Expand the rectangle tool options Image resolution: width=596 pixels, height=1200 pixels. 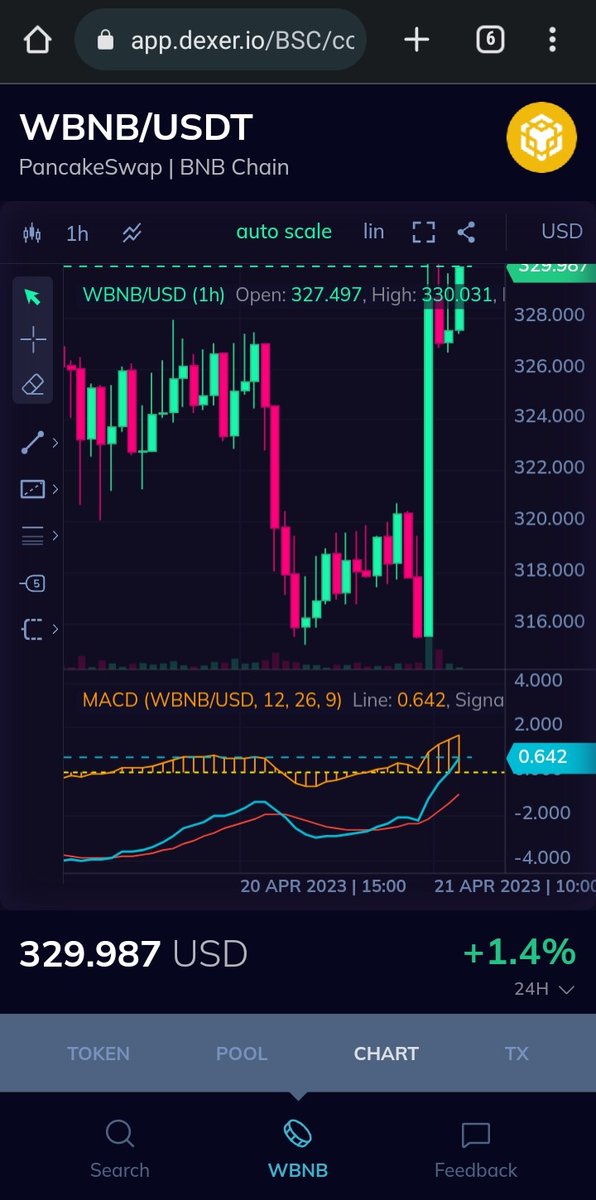tap(55, 489)
